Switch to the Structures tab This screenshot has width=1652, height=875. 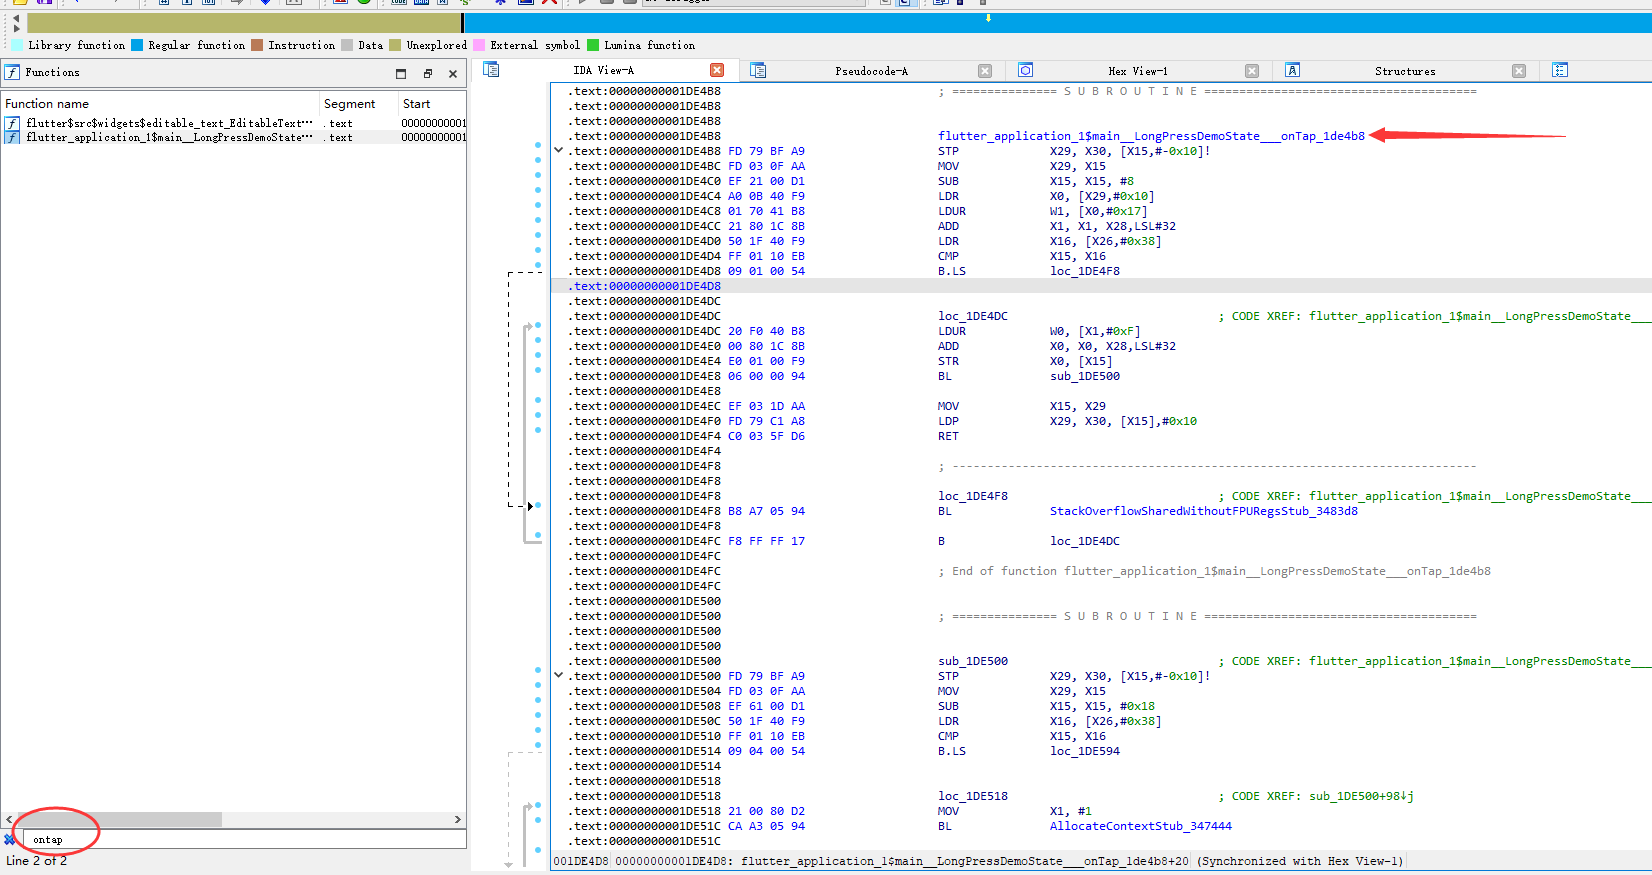pos(1405,71)
